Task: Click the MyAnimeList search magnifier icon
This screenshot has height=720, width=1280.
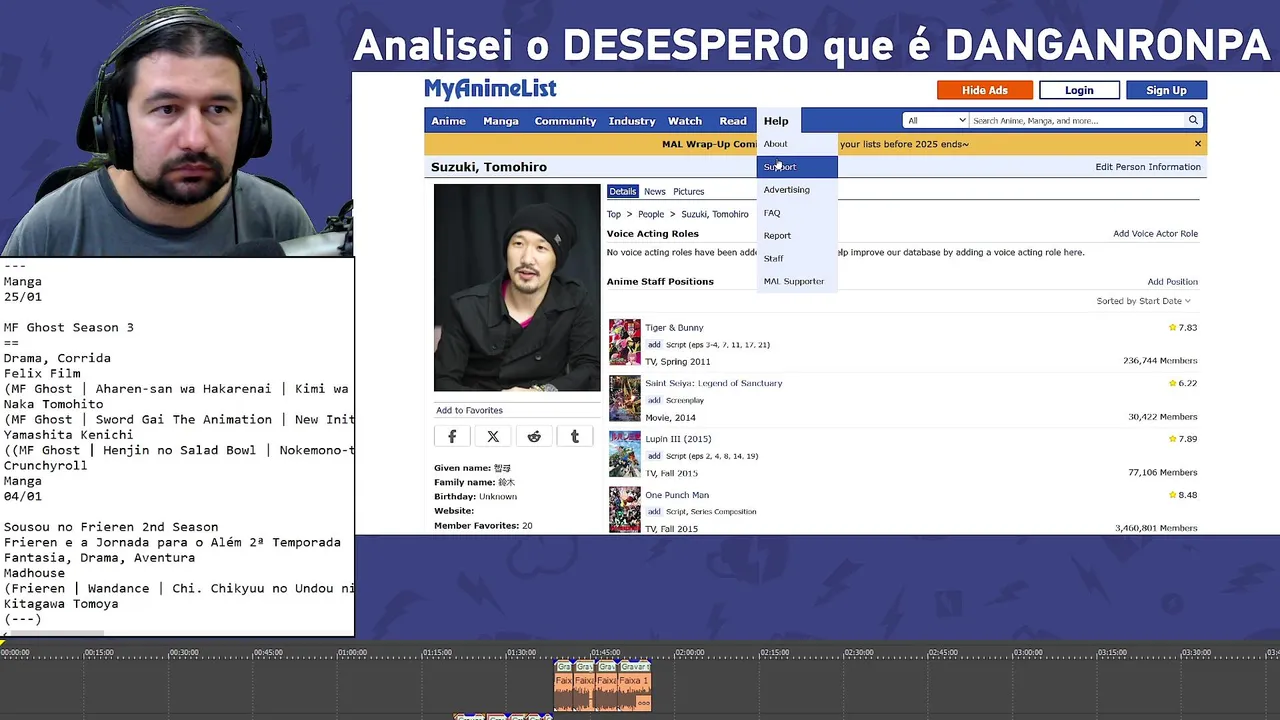Action: 1193,121
